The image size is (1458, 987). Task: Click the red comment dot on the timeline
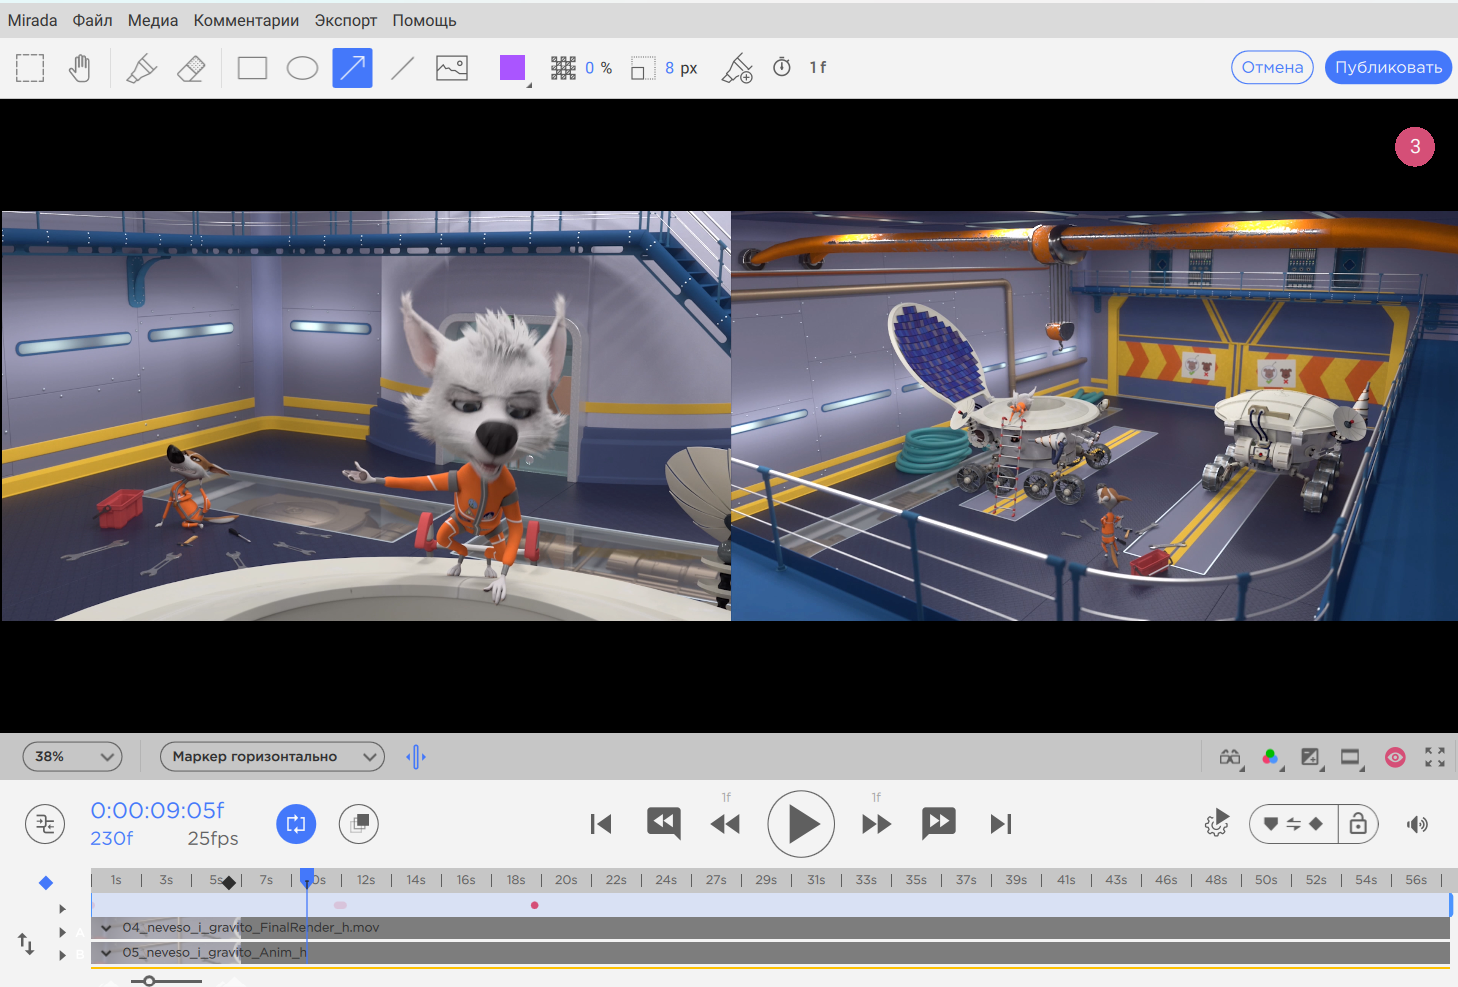coord(535,905)
